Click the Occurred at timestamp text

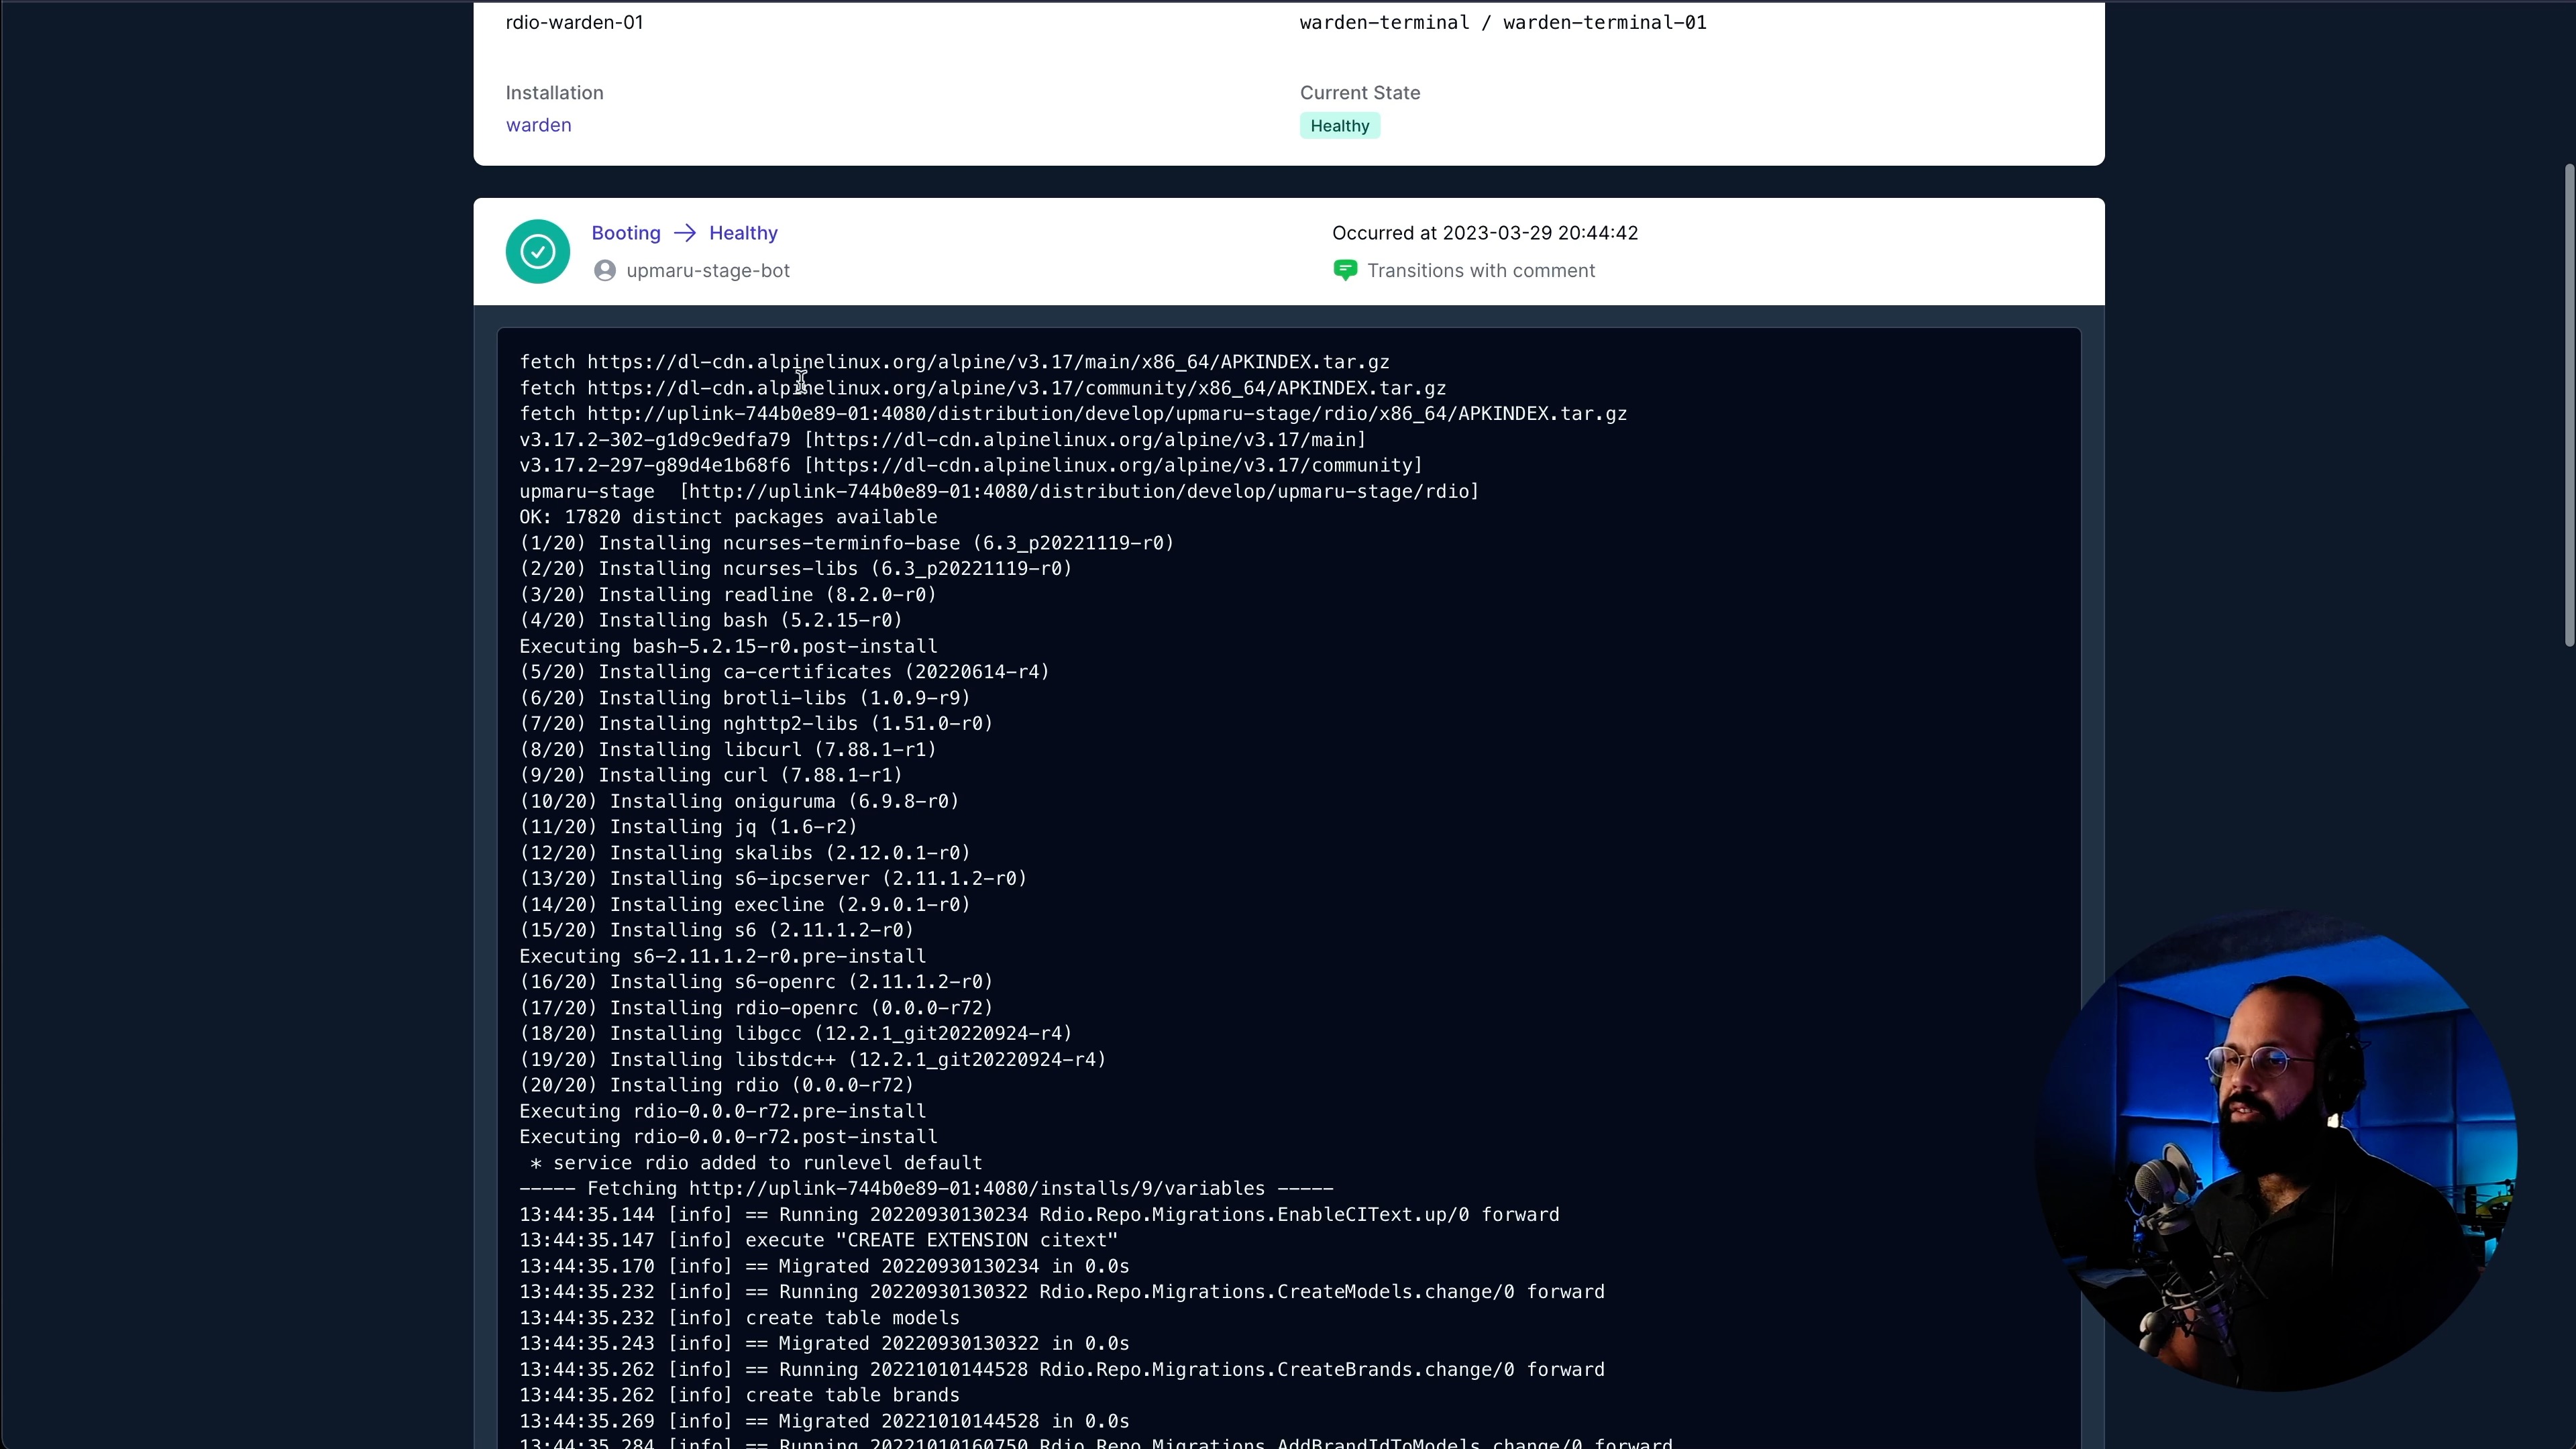tap(1484, 232)
